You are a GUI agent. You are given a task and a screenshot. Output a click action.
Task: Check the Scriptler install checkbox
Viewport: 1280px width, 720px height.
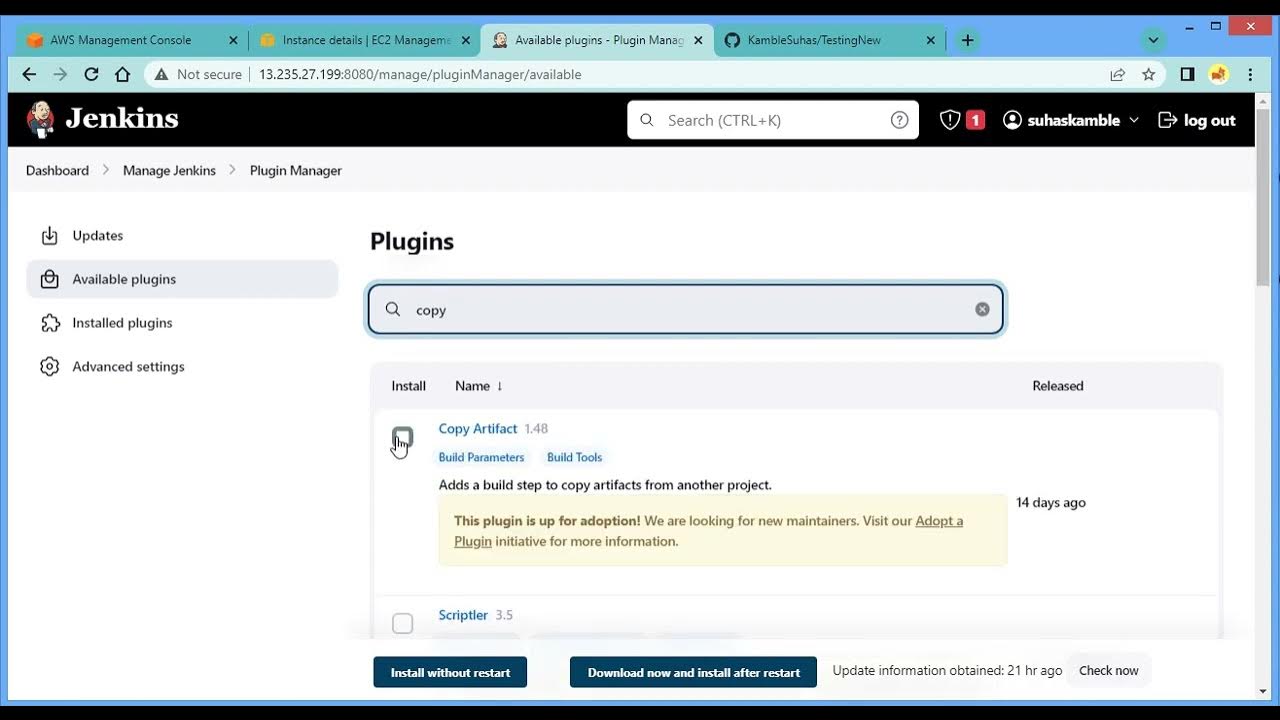pyautogui.click(x=402, y=623)
